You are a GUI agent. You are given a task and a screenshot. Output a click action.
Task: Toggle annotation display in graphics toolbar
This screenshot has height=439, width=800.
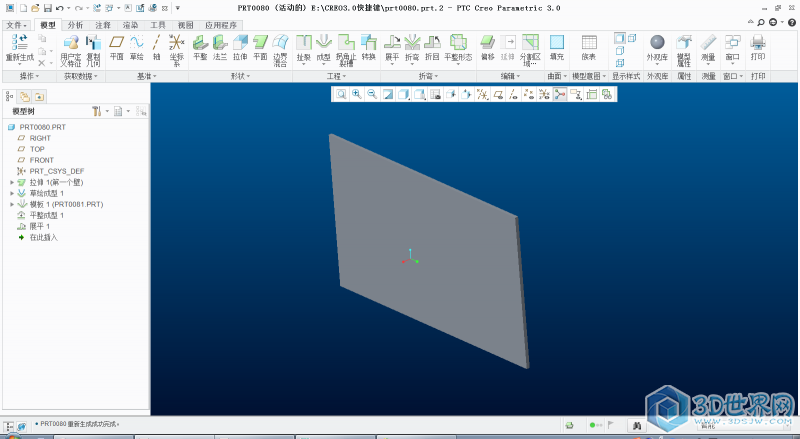[x=576, y=94]
